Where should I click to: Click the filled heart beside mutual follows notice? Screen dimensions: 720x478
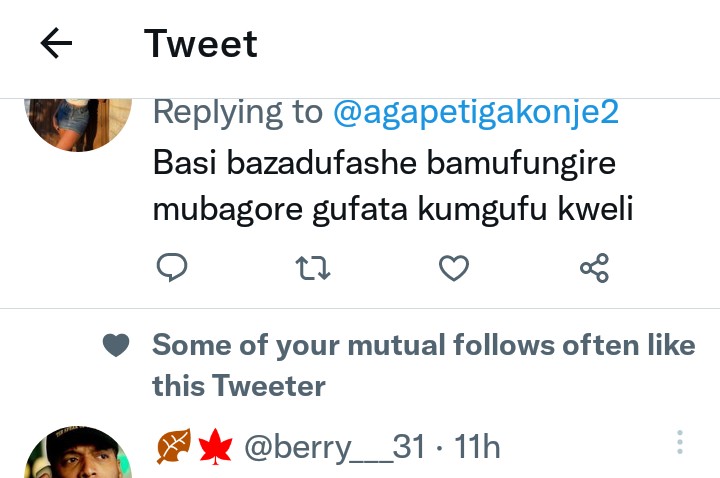(x=117, y=346)
